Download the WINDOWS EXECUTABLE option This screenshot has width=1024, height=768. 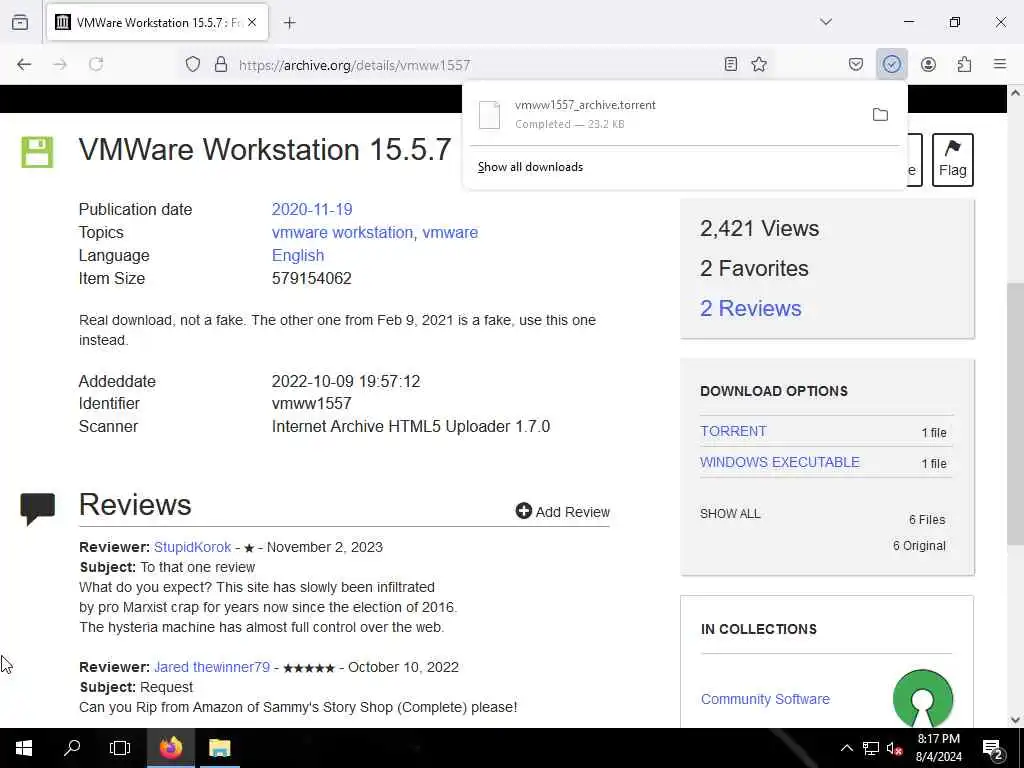pyautogui.click(x=780, y=462)
